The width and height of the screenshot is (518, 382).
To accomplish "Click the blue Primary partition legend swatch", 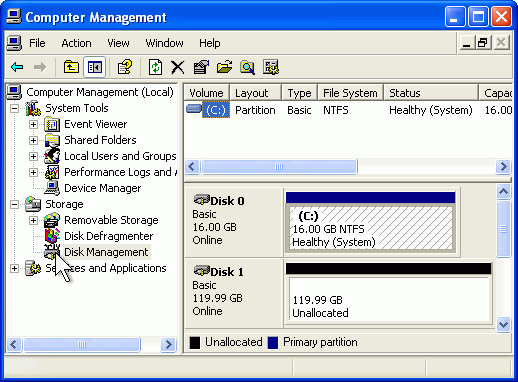I will pos(273,343).
